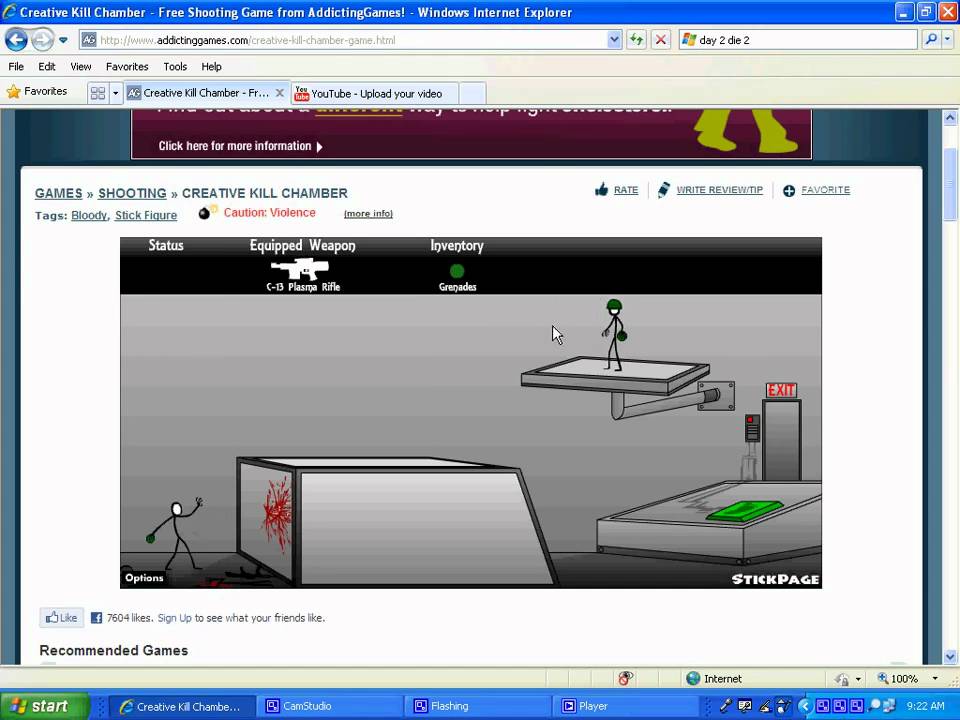Click the red Stop loading icon

661,40
